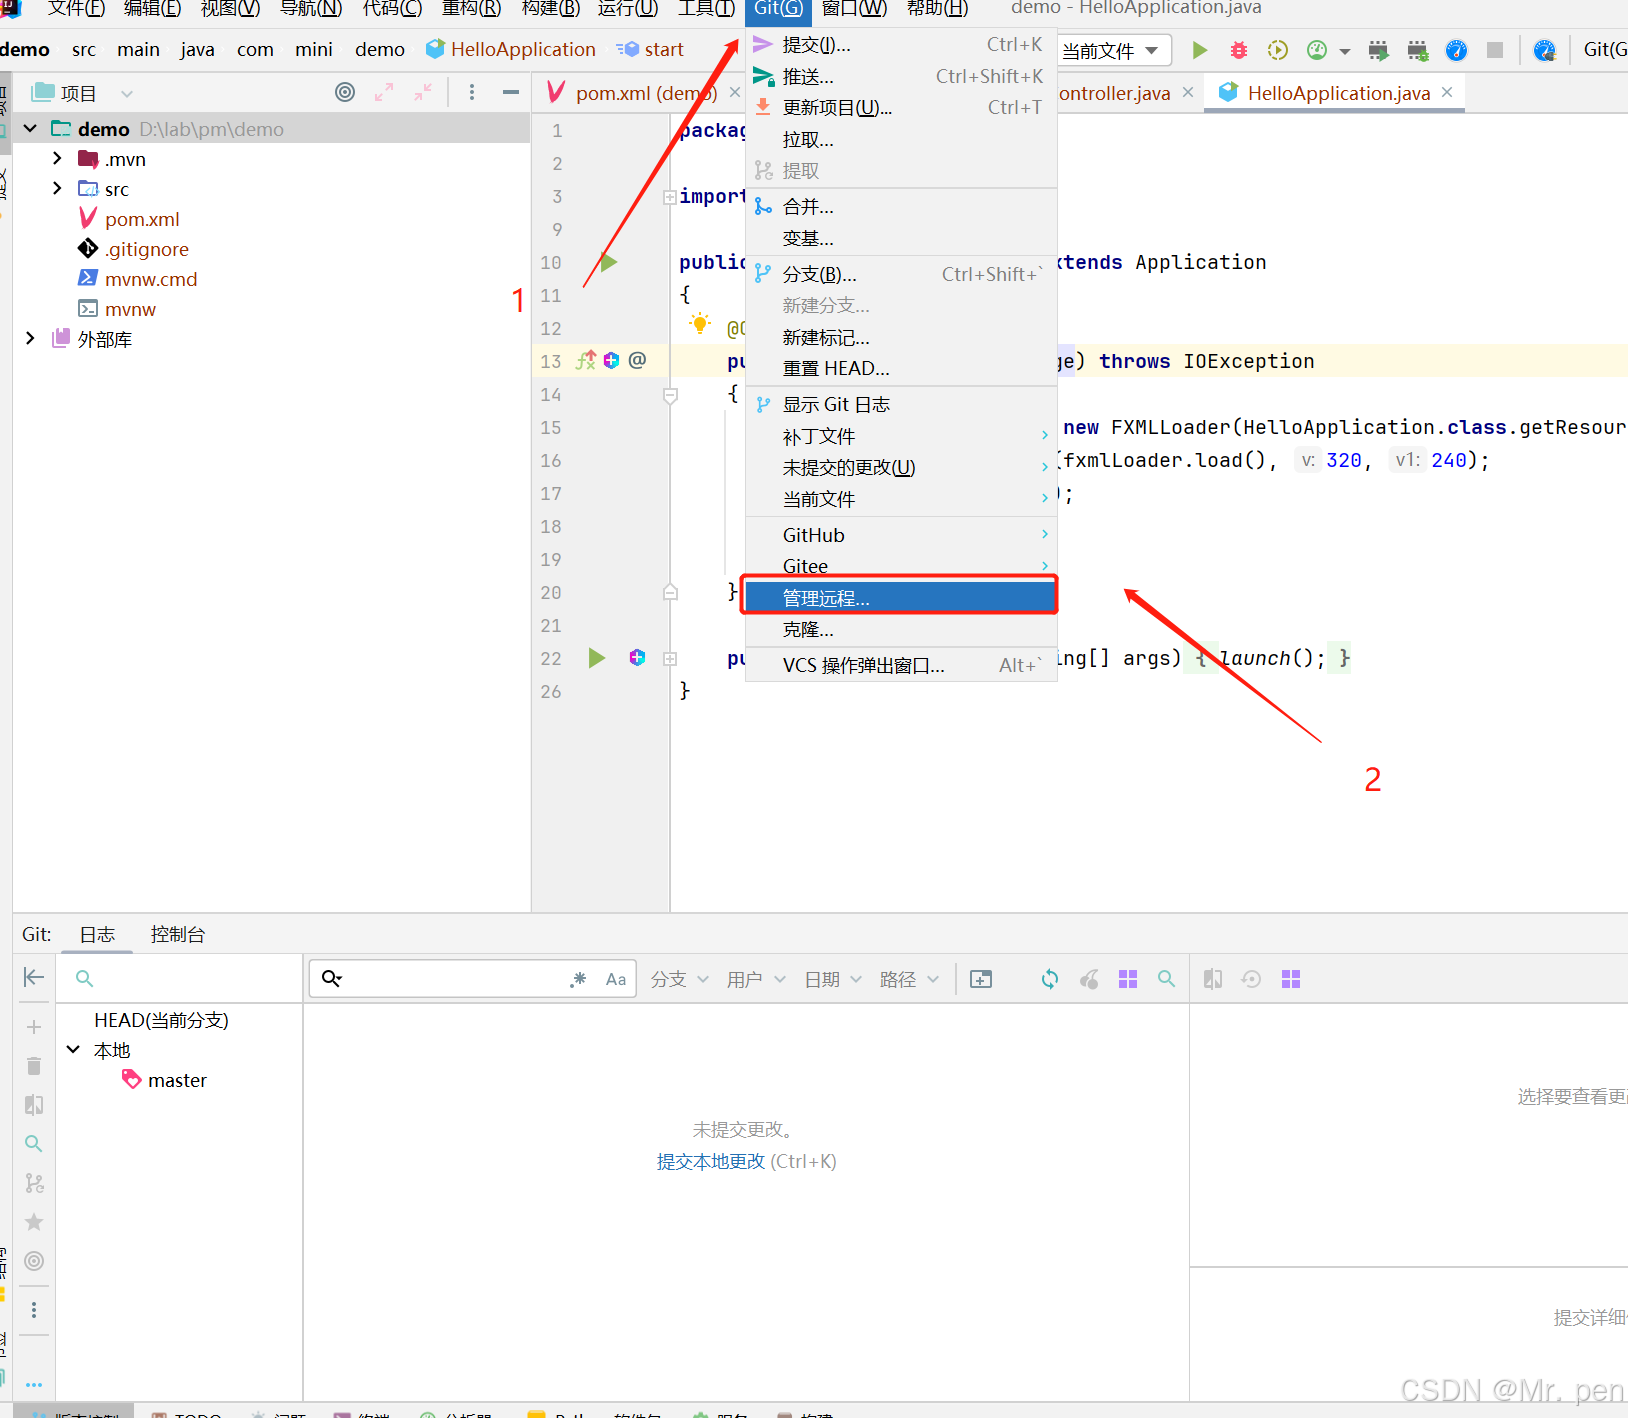Viewport: 1628px width, 1418px height.
Task: Open the 分支 filter dropdown
Action: coord(679,979)
